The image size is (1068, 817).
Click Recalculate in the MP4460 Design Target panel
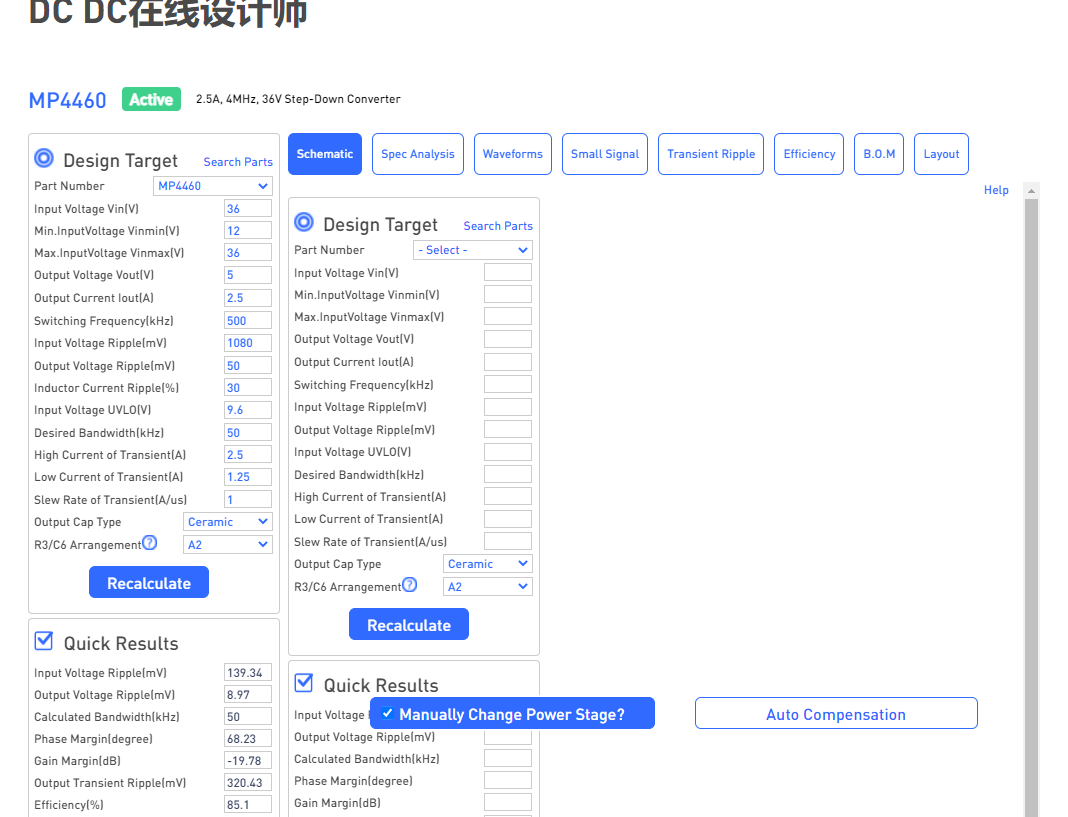(x=149, y=583)
